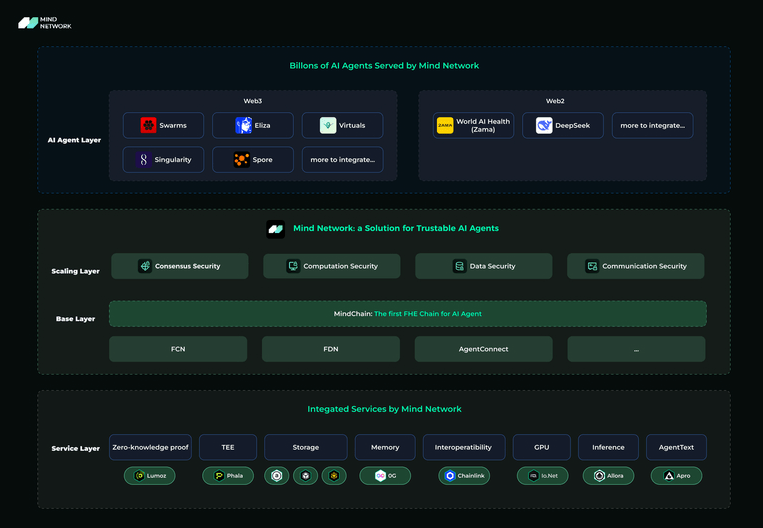Select the Memory service box
Image resolution: width=763 pixels, height=528 pixels.
pyautogui.click(x=385, y=447)
